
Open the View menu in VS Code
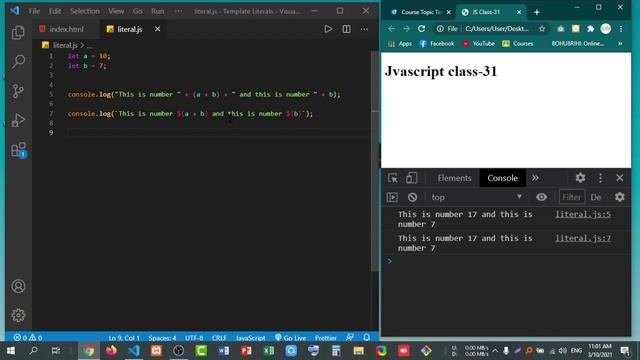click(116, 11)
